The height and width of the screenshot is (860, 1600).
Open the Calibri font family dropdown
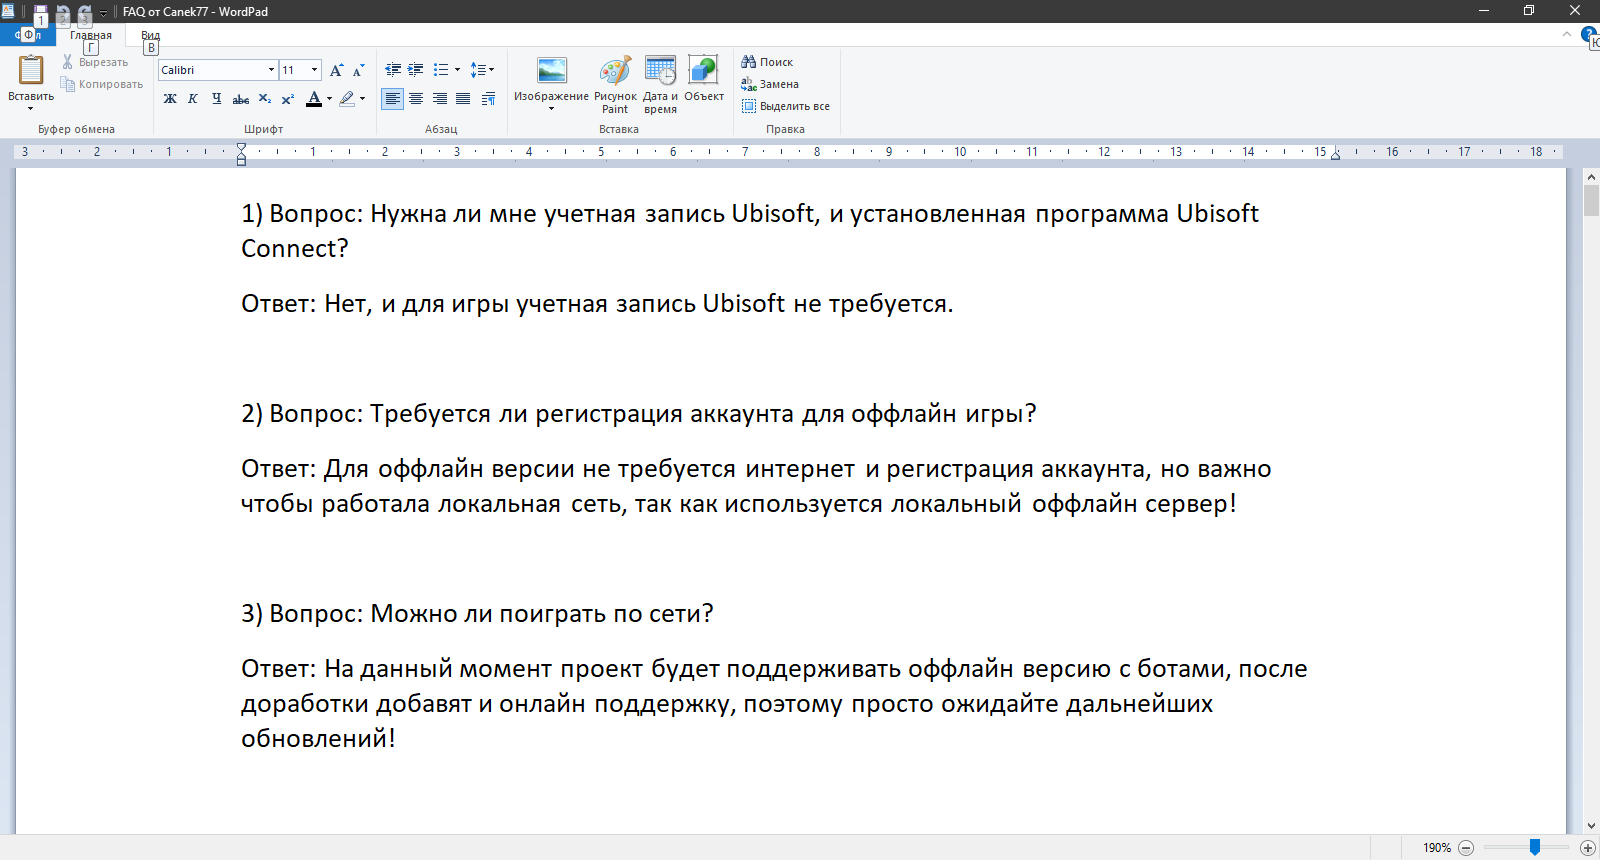271,70
